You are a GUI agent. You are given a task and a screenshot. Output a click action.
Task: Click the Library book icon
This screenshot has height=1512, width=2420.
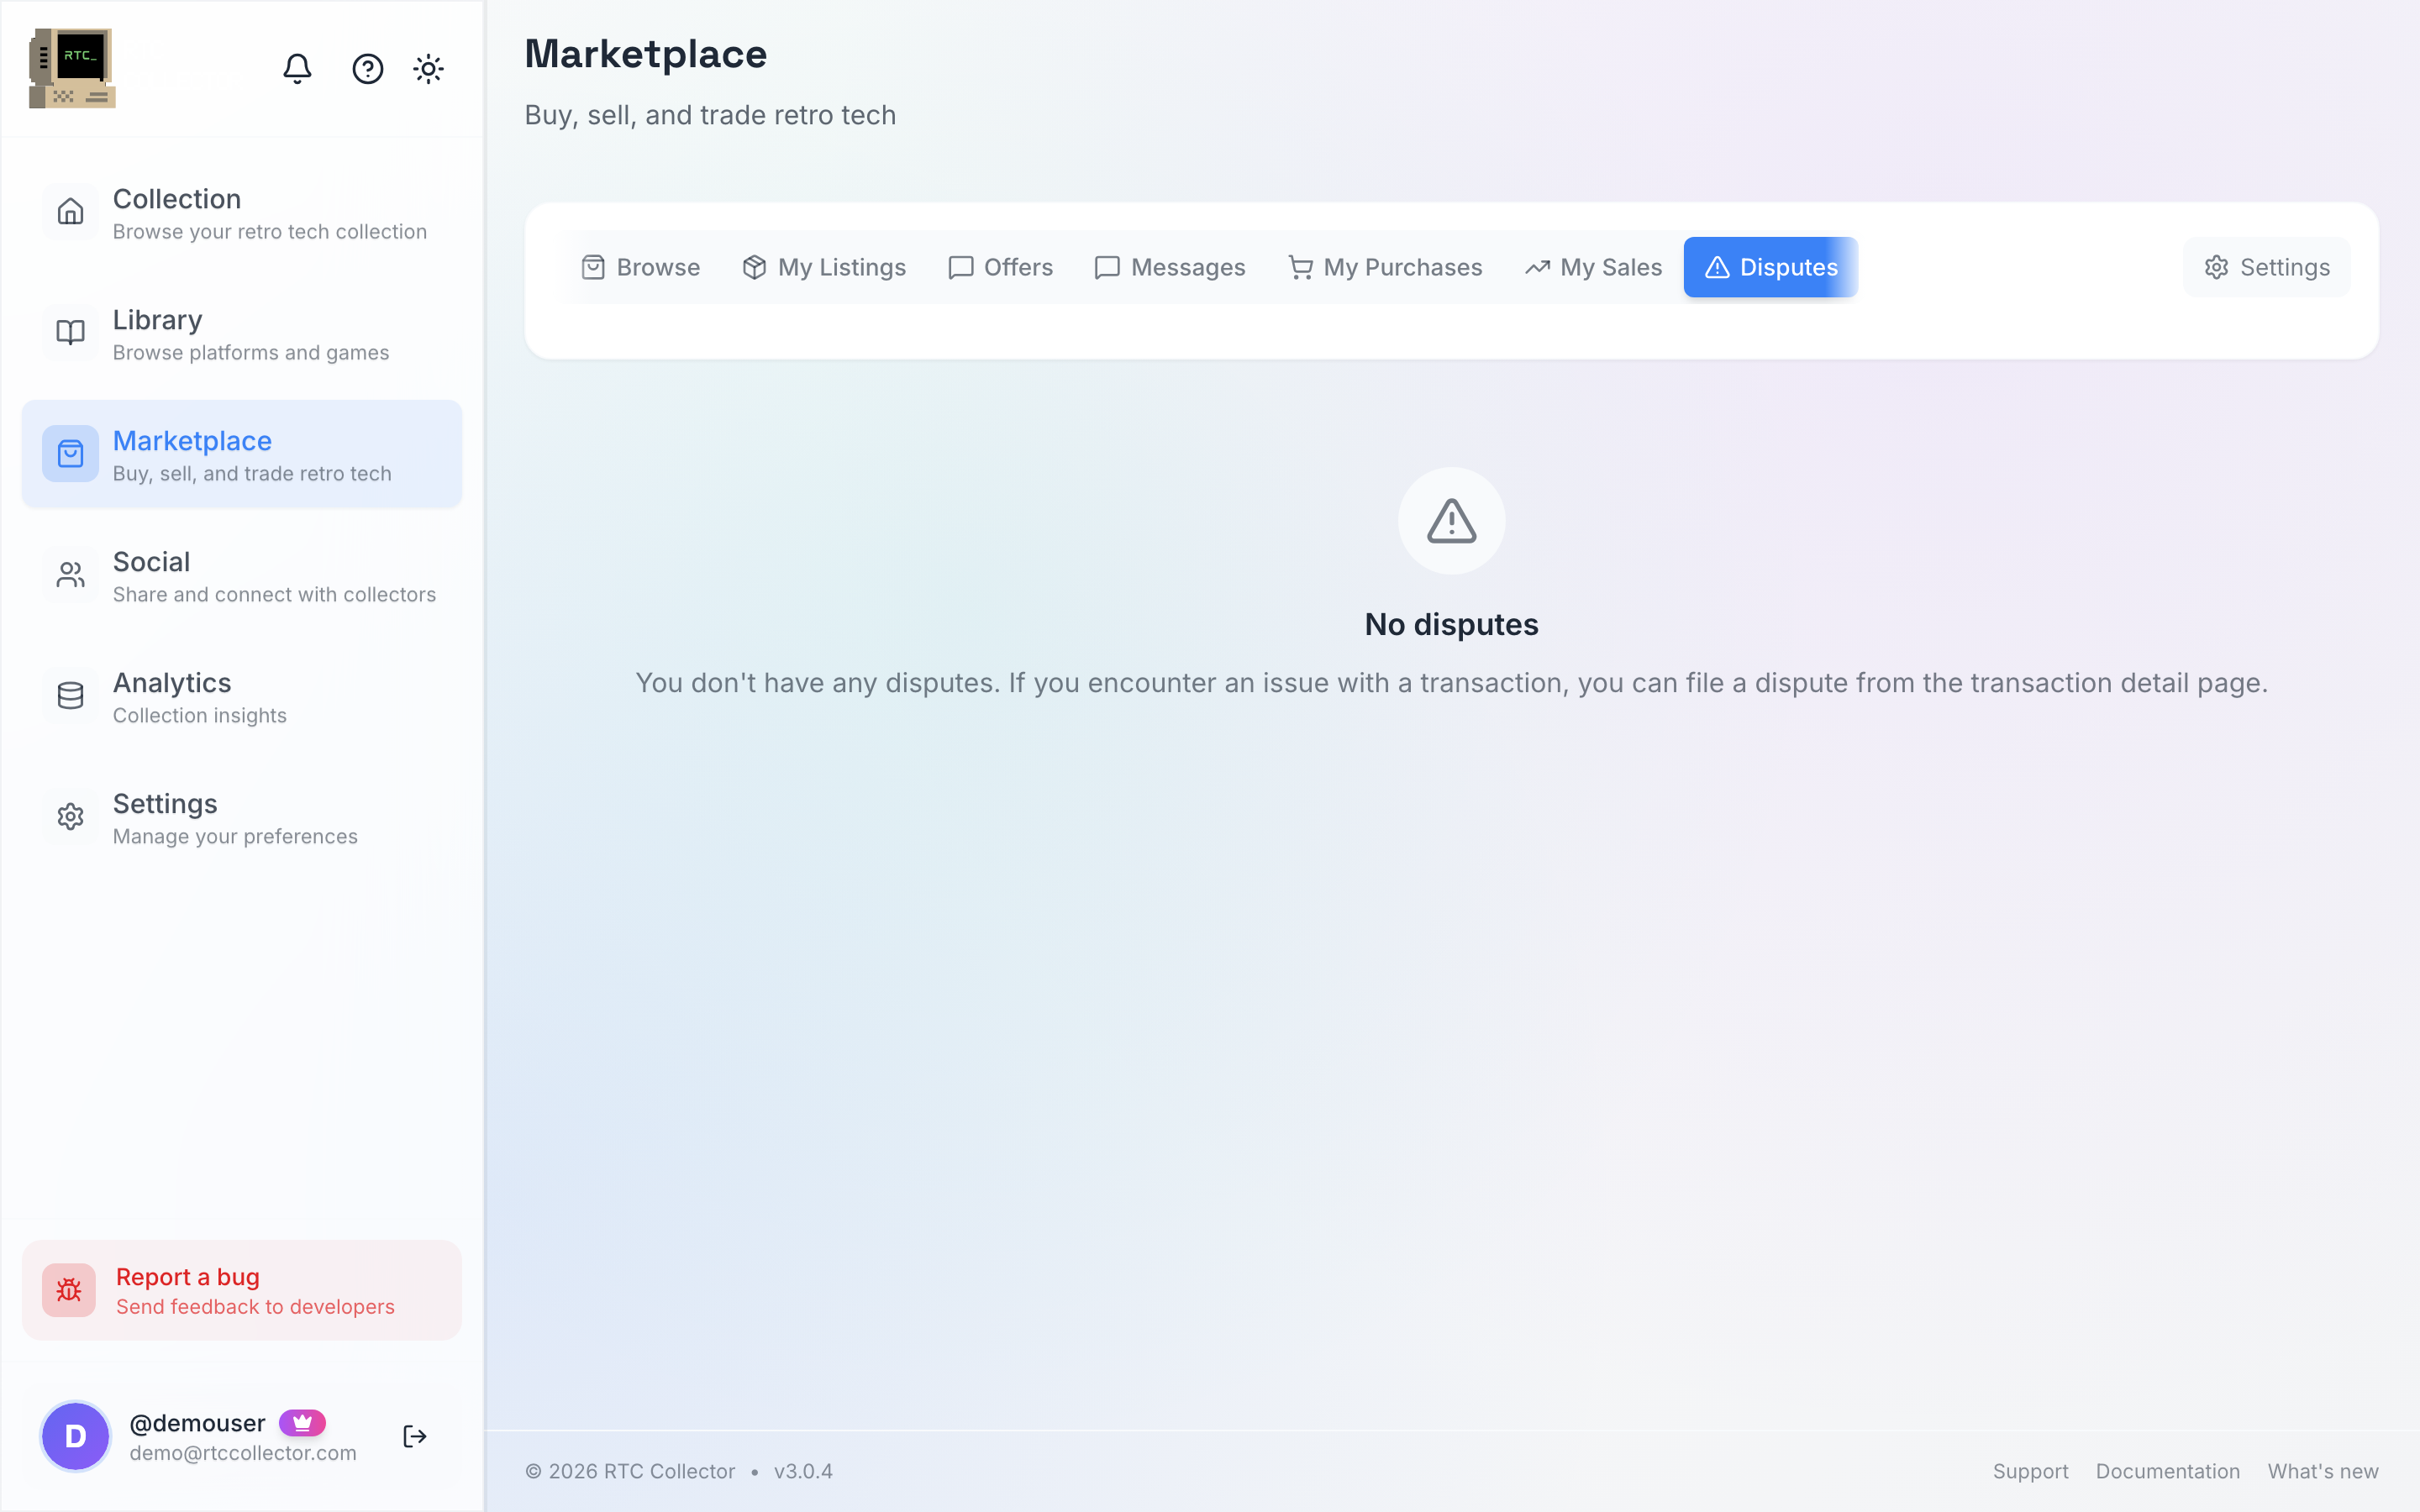coord(70,333)
